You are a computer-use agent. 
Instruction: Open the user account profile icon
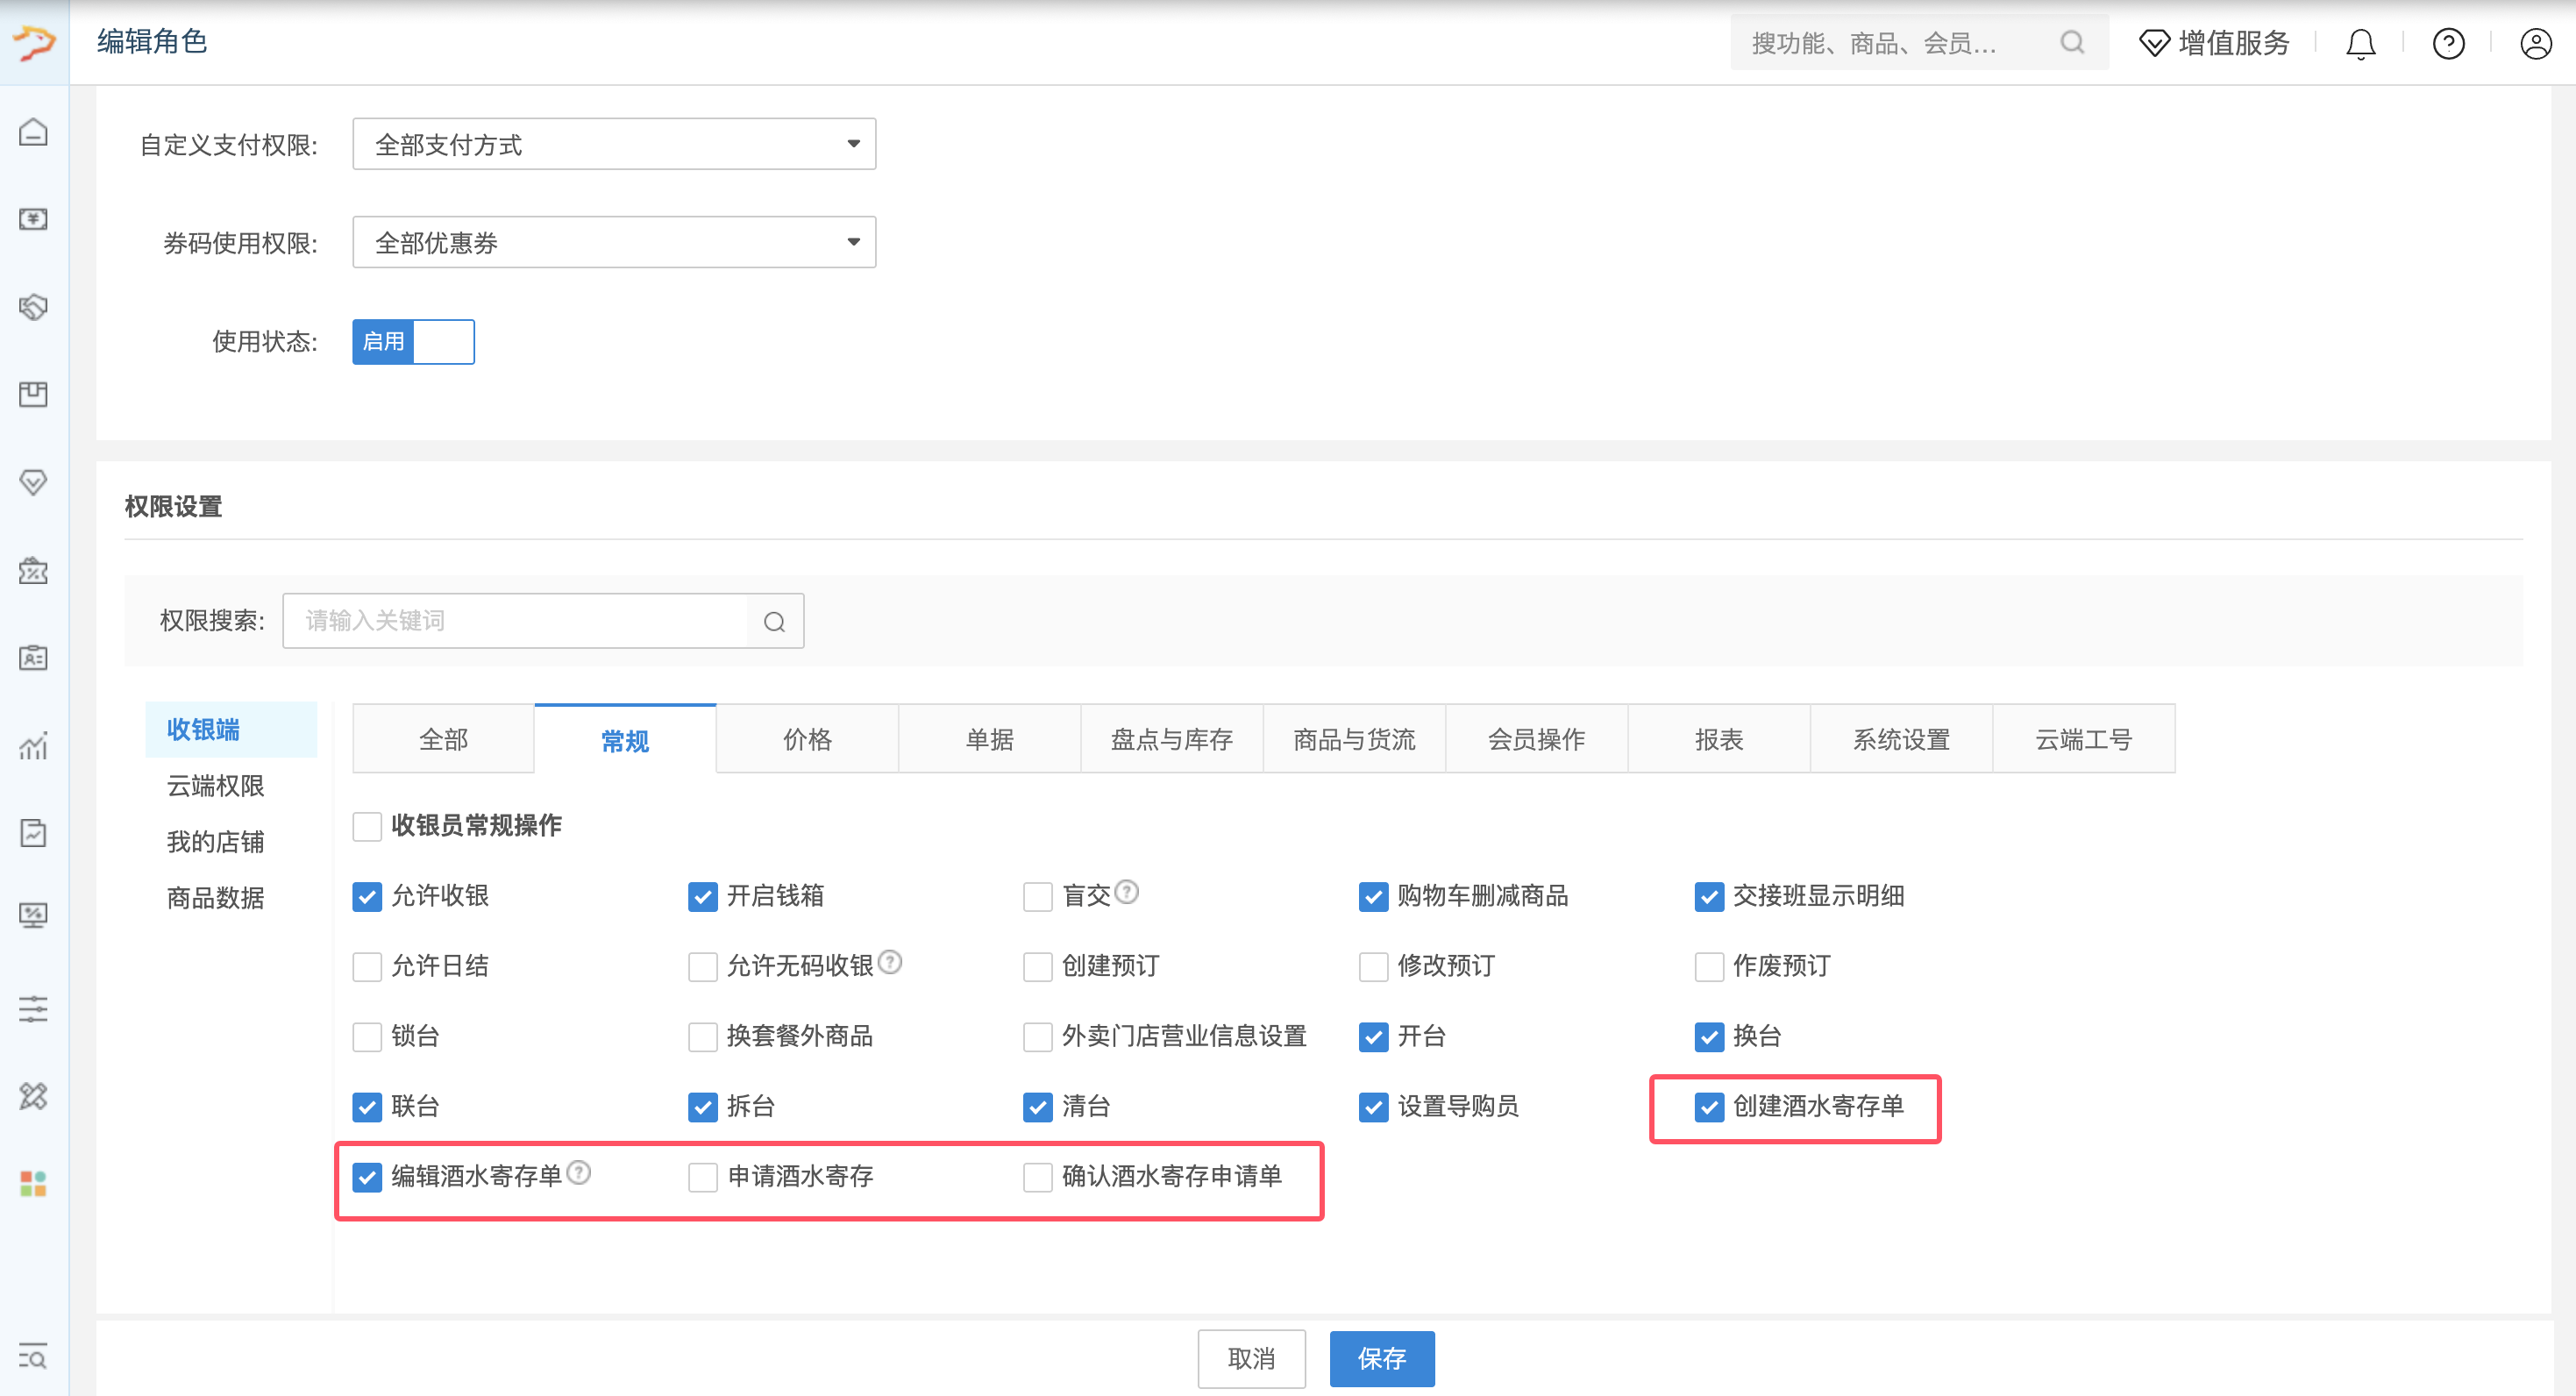coord(2535,43)
